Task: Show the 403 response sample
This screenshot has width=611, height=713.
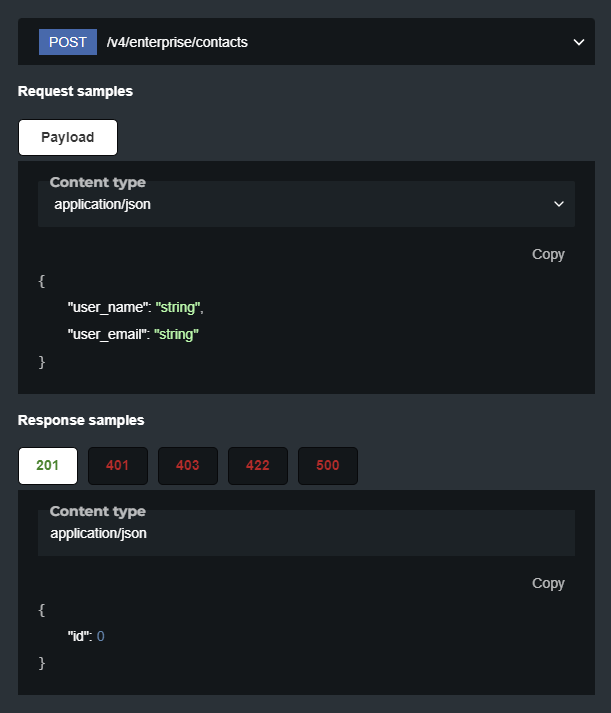Action: click(x=188, y=466)
